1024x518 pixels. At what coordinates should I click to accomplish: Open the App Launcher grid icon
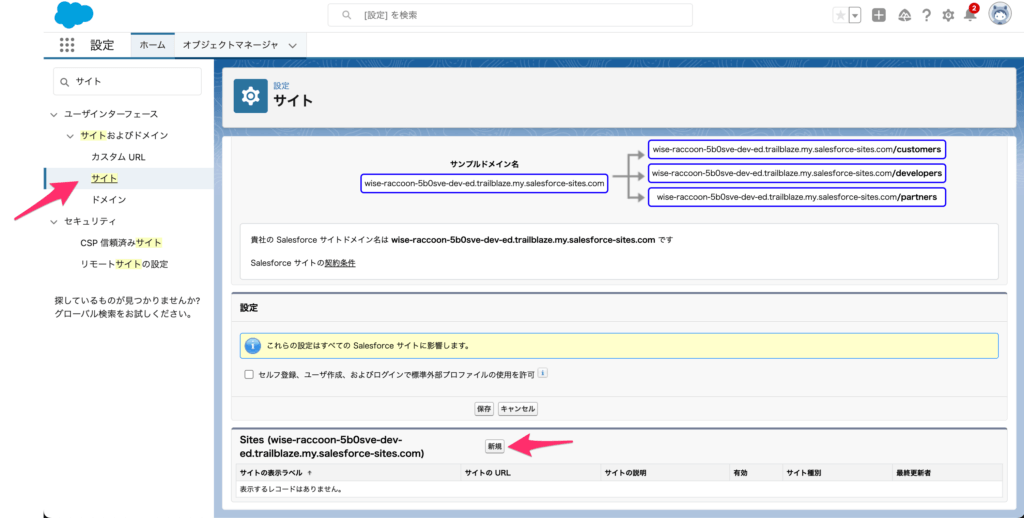click(x=67, y=45)
